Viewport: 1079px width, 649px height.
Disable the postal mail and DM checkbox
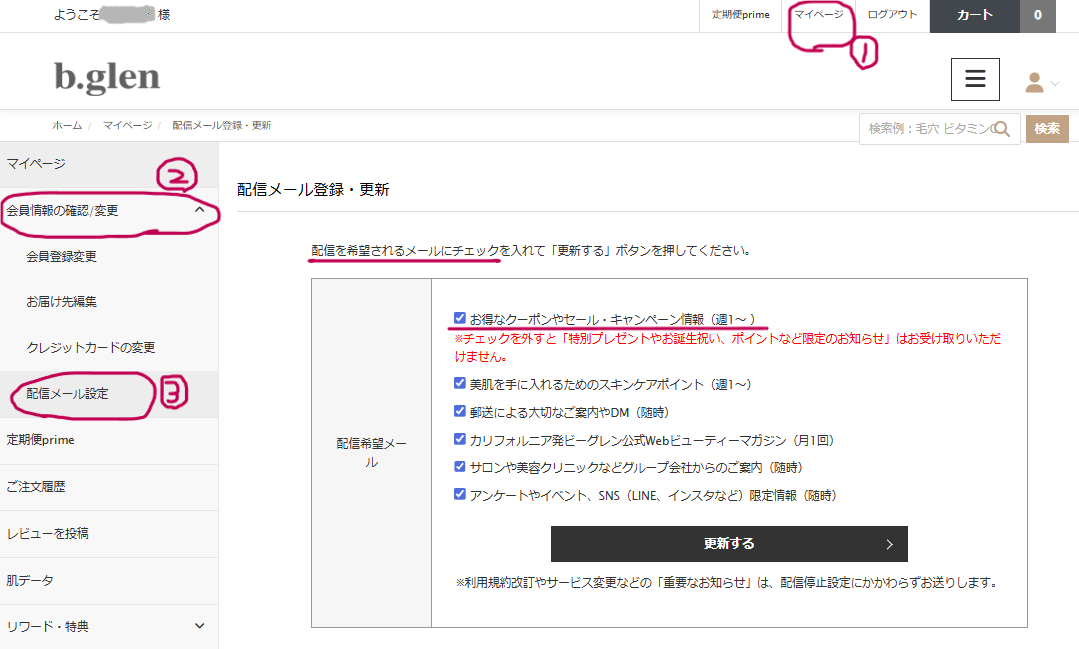pyautogui.click(x=459, y=411)
